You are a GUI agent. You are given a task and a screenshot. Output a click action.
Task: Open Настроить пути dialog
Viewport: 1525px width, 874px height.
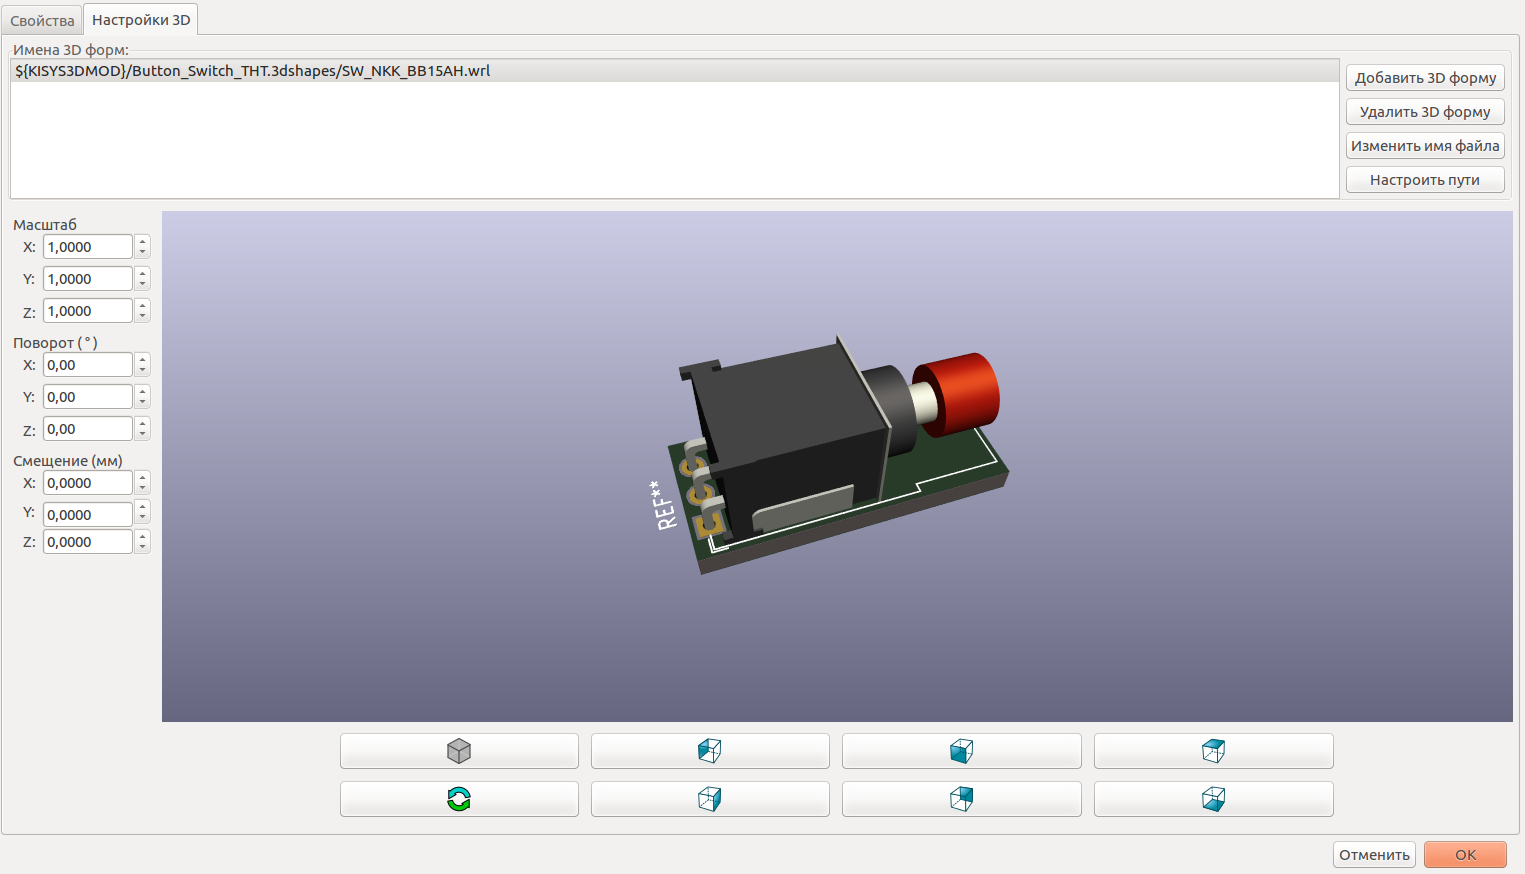[1425, 180]
